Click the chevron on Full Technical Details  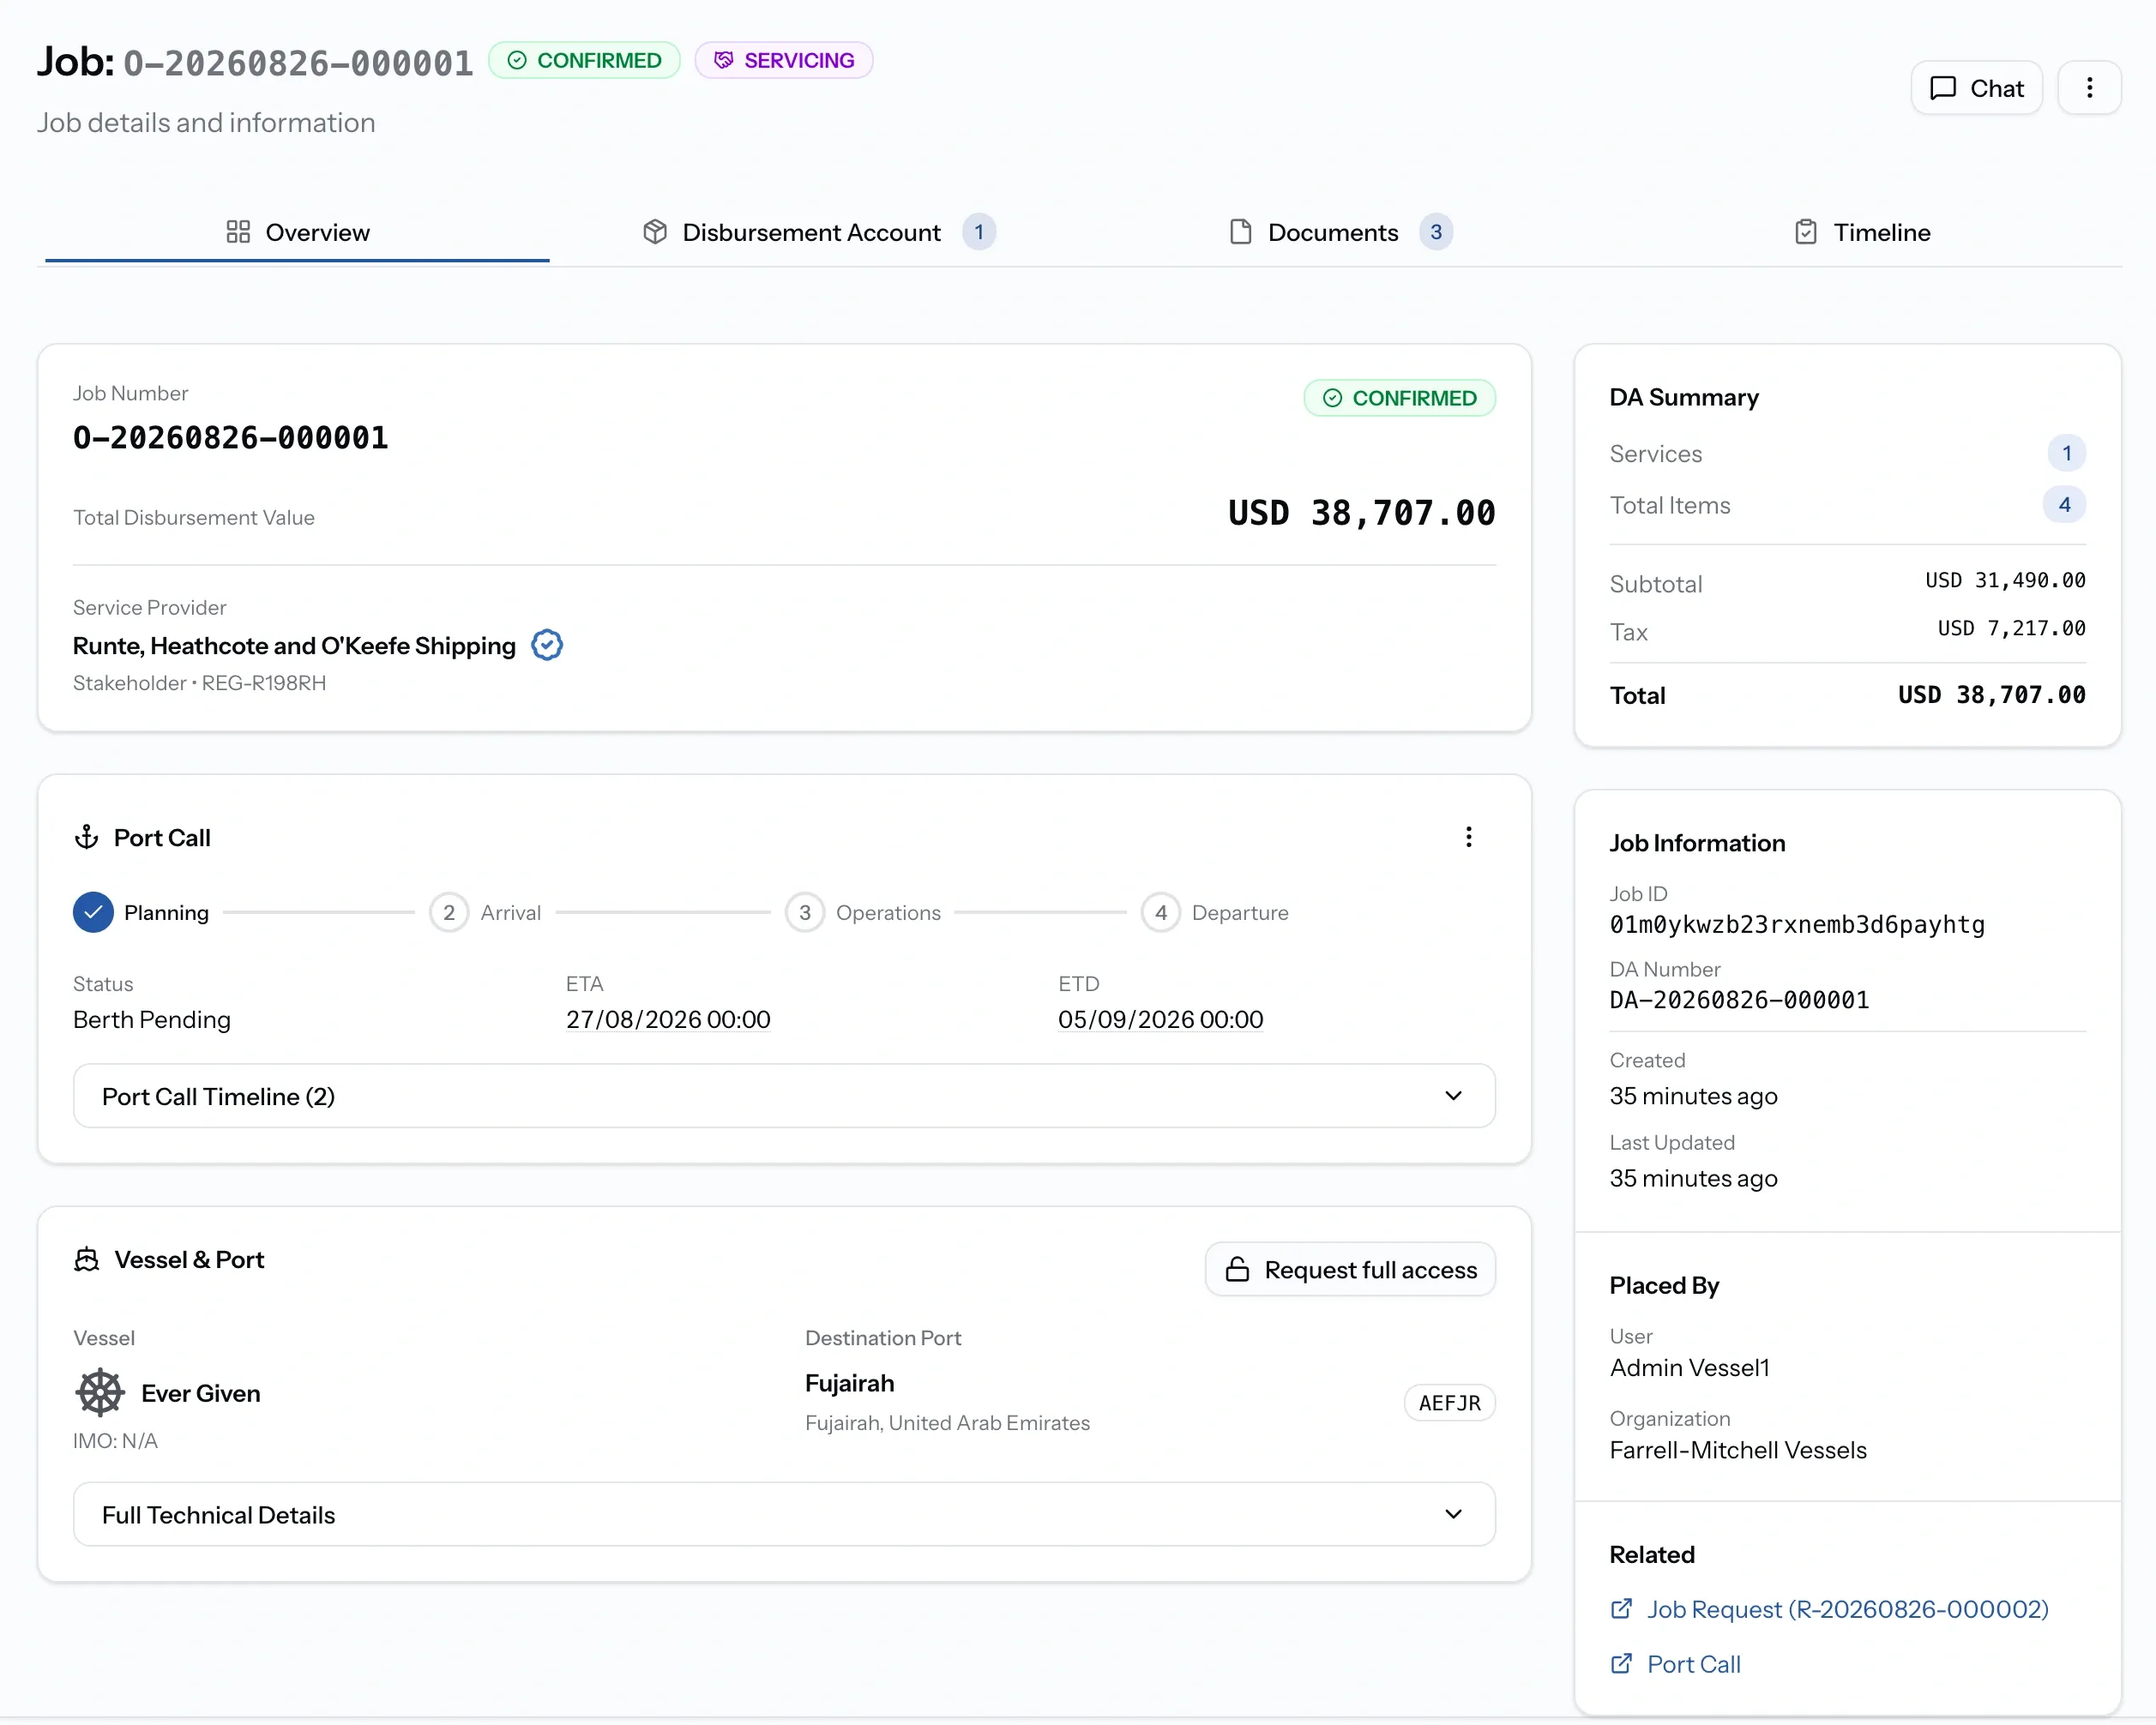[1454, 1514]
